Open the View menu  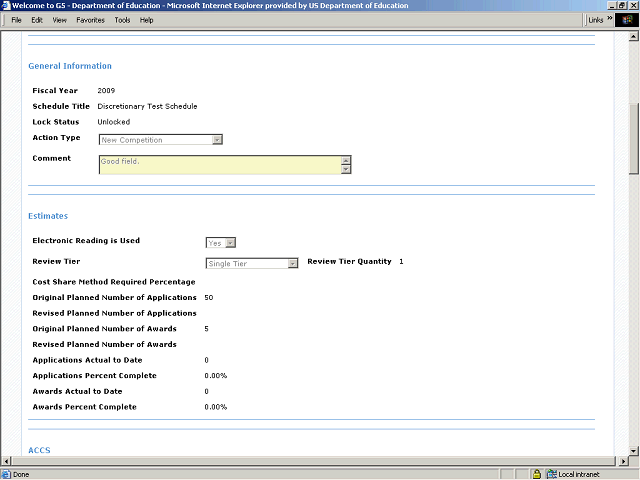(x=59, y=20)
